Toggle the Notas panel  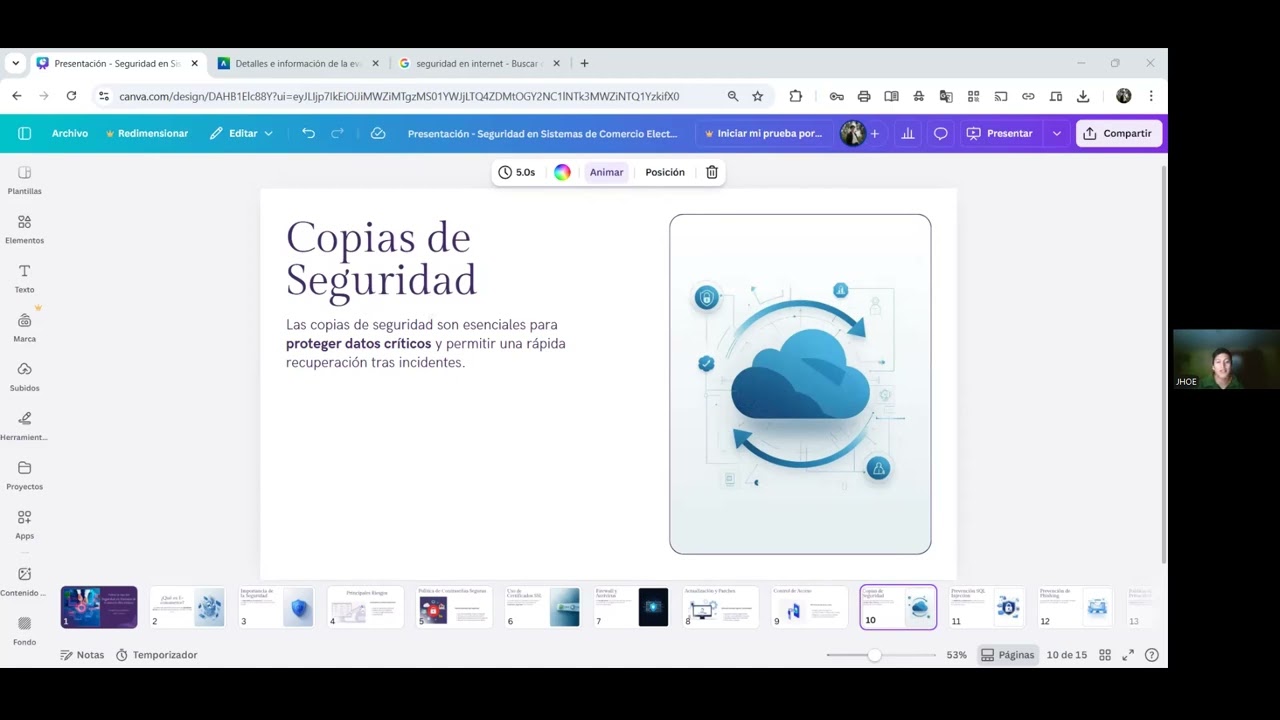(82, 655)
